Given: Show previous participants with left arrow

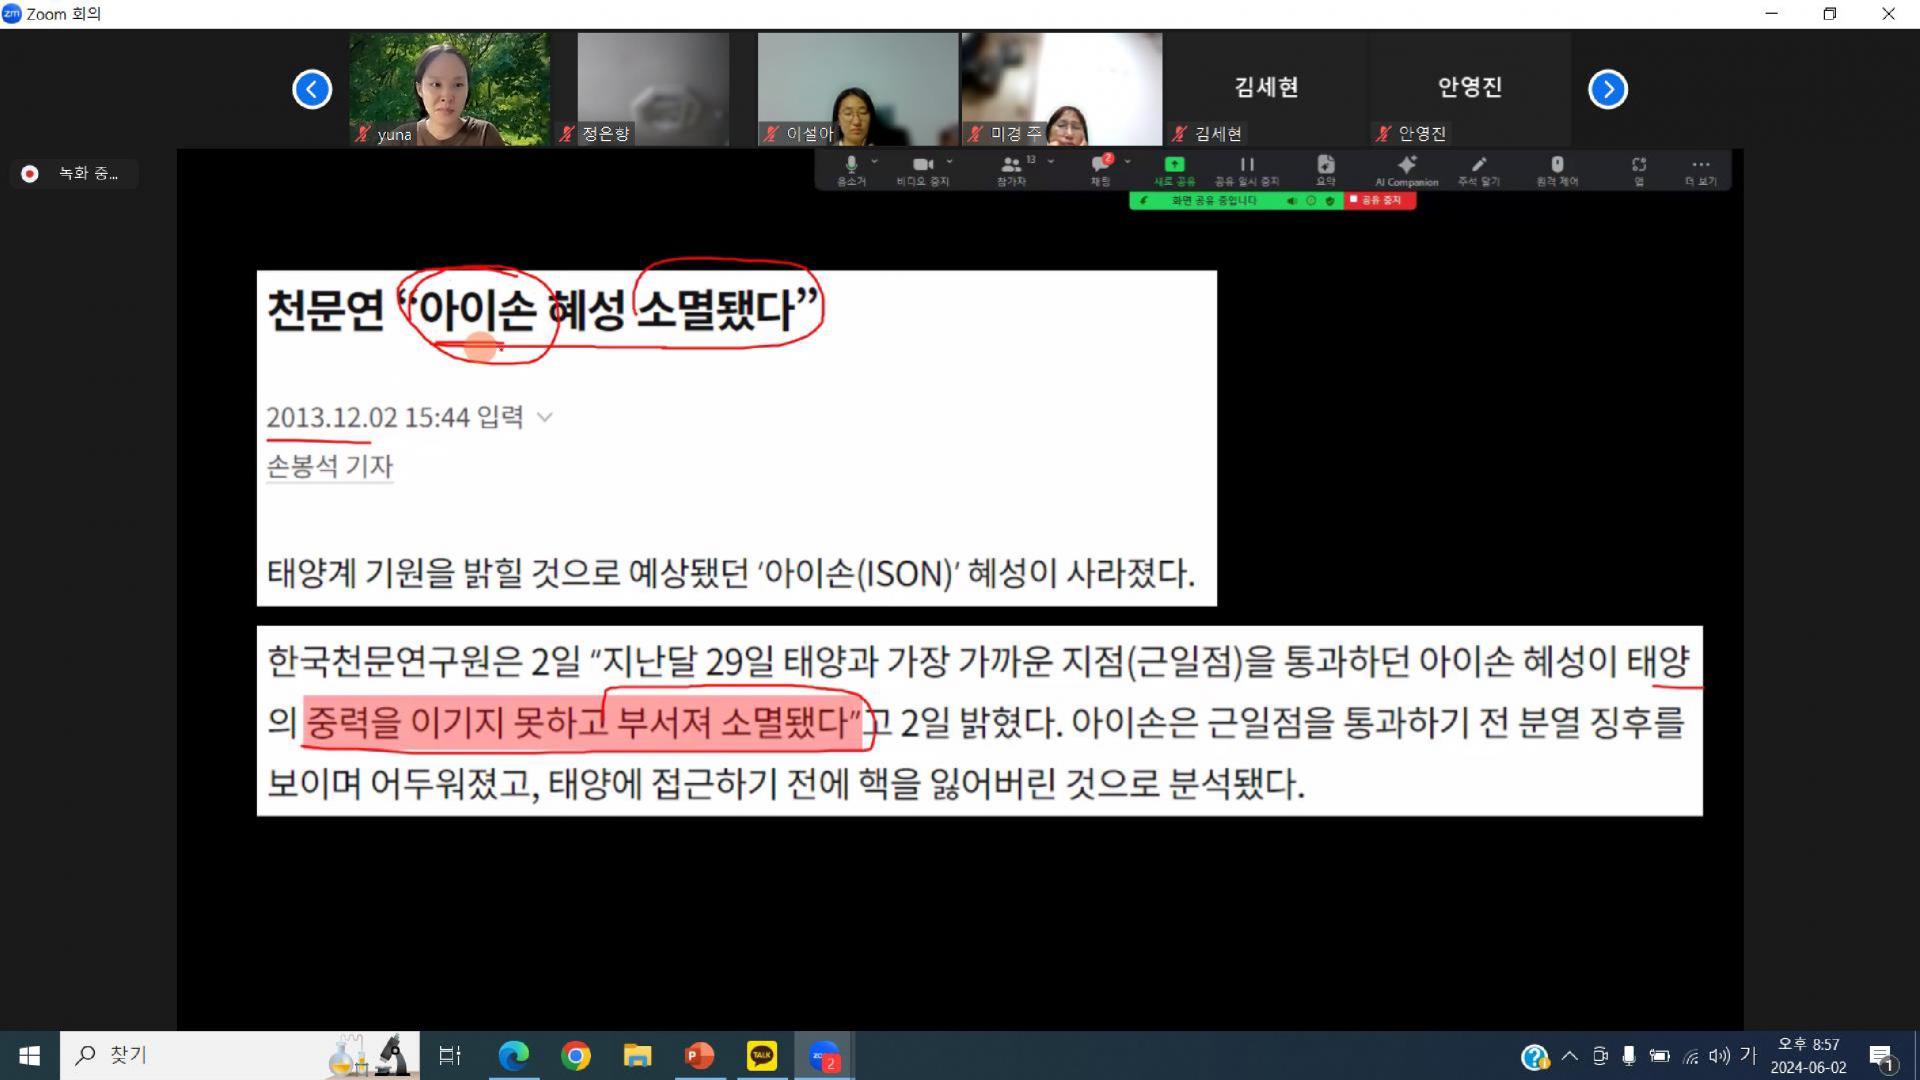Looking at the screenshot, I should click(x=312, y=89).
